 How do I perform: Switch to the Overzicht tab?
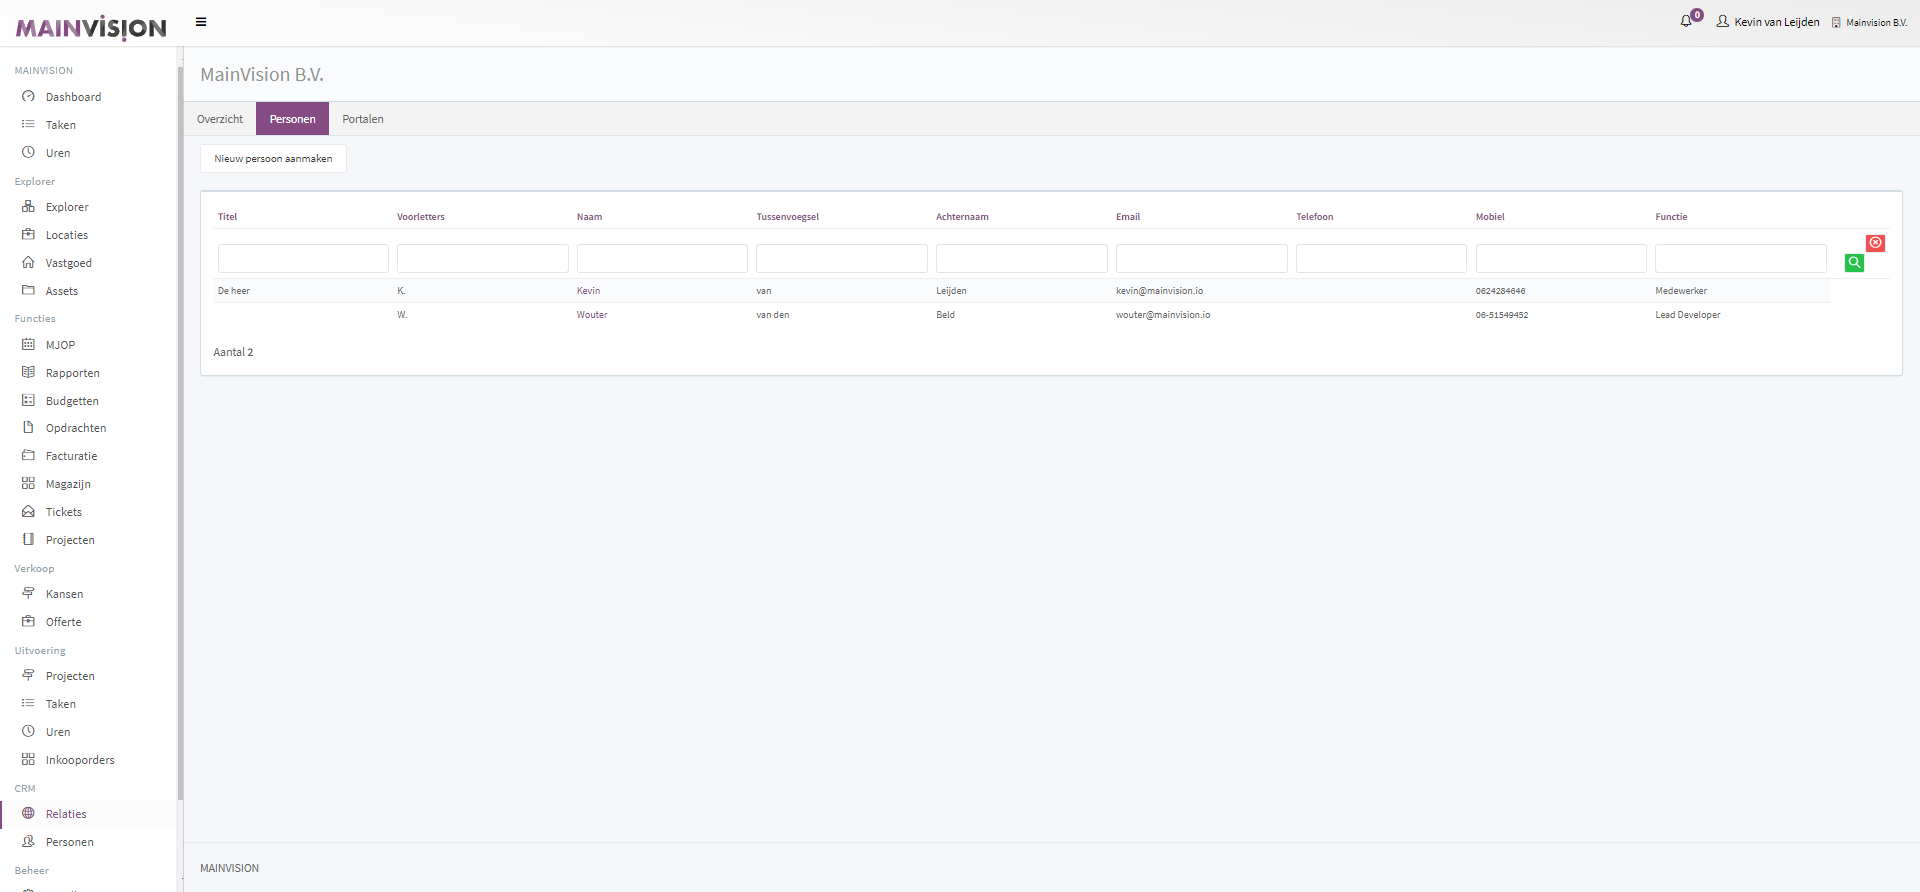pyautogui.click(x=220, y=119)
